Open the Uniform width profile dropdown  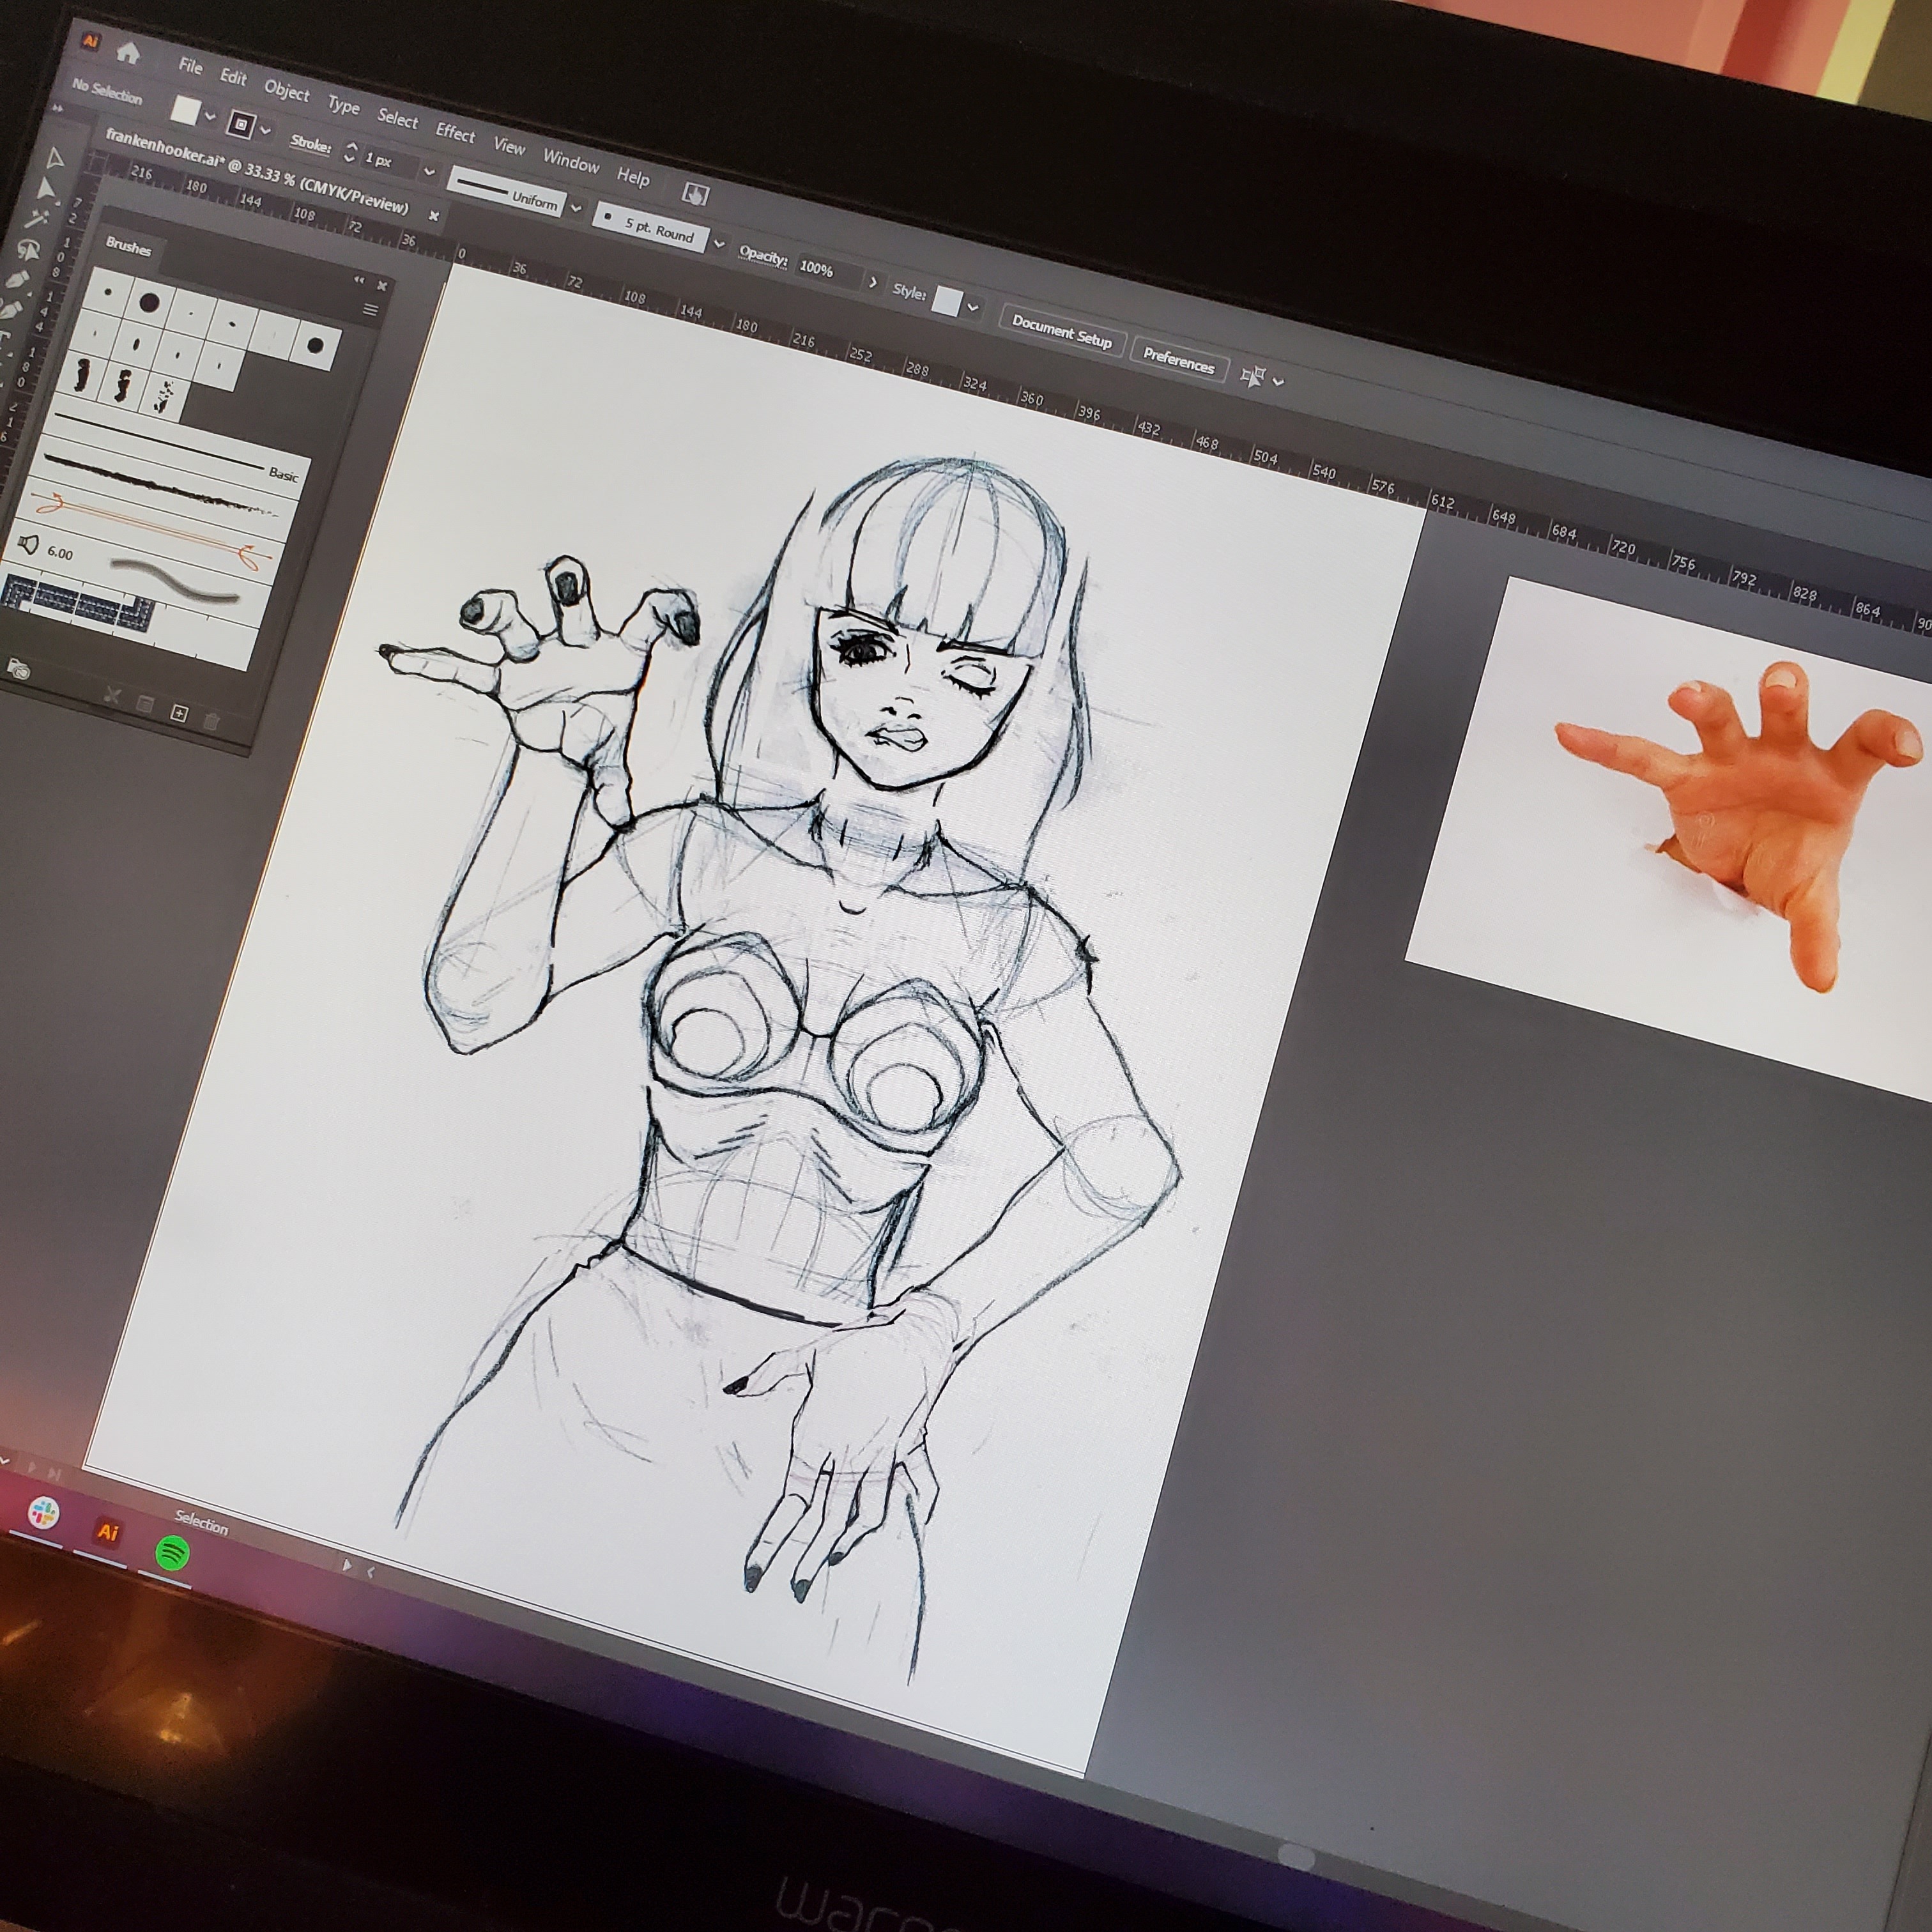tap(575, 208)
